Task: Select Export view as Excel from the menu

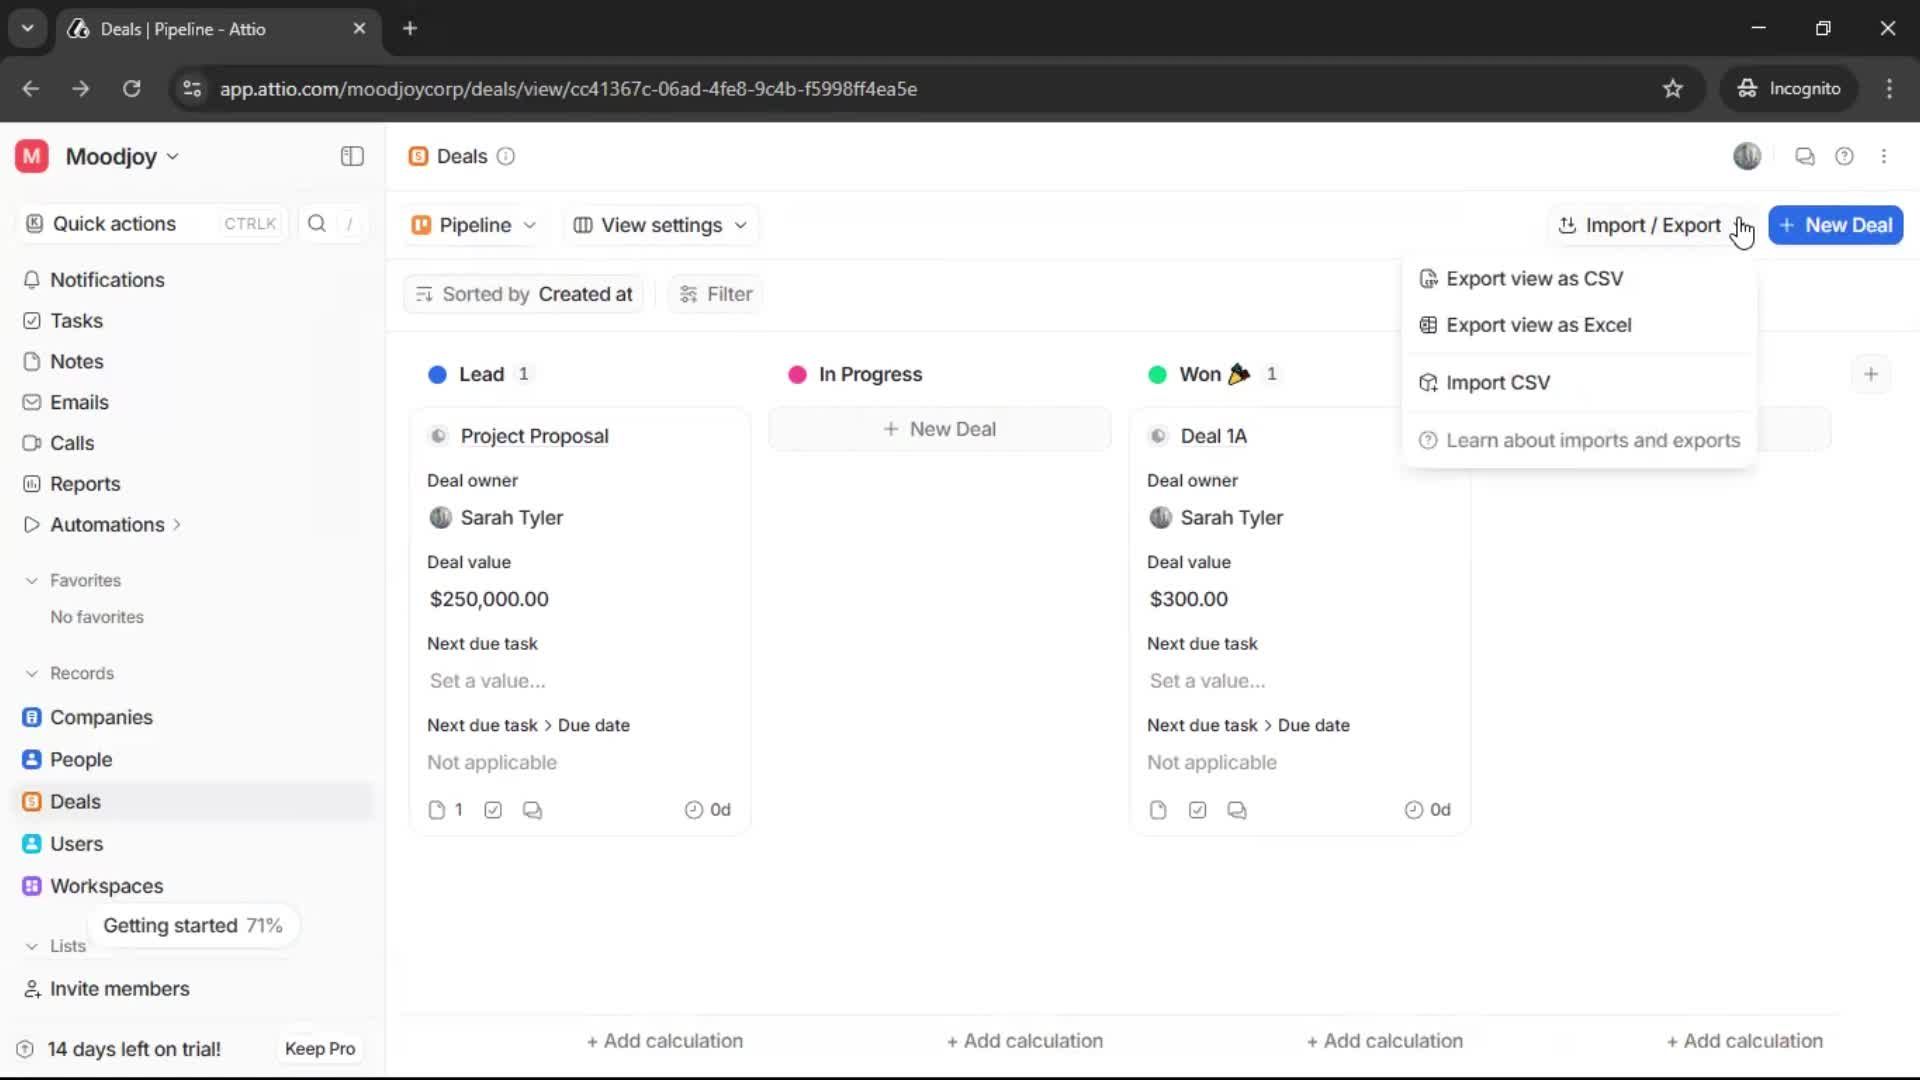Action: (1539, 325)
